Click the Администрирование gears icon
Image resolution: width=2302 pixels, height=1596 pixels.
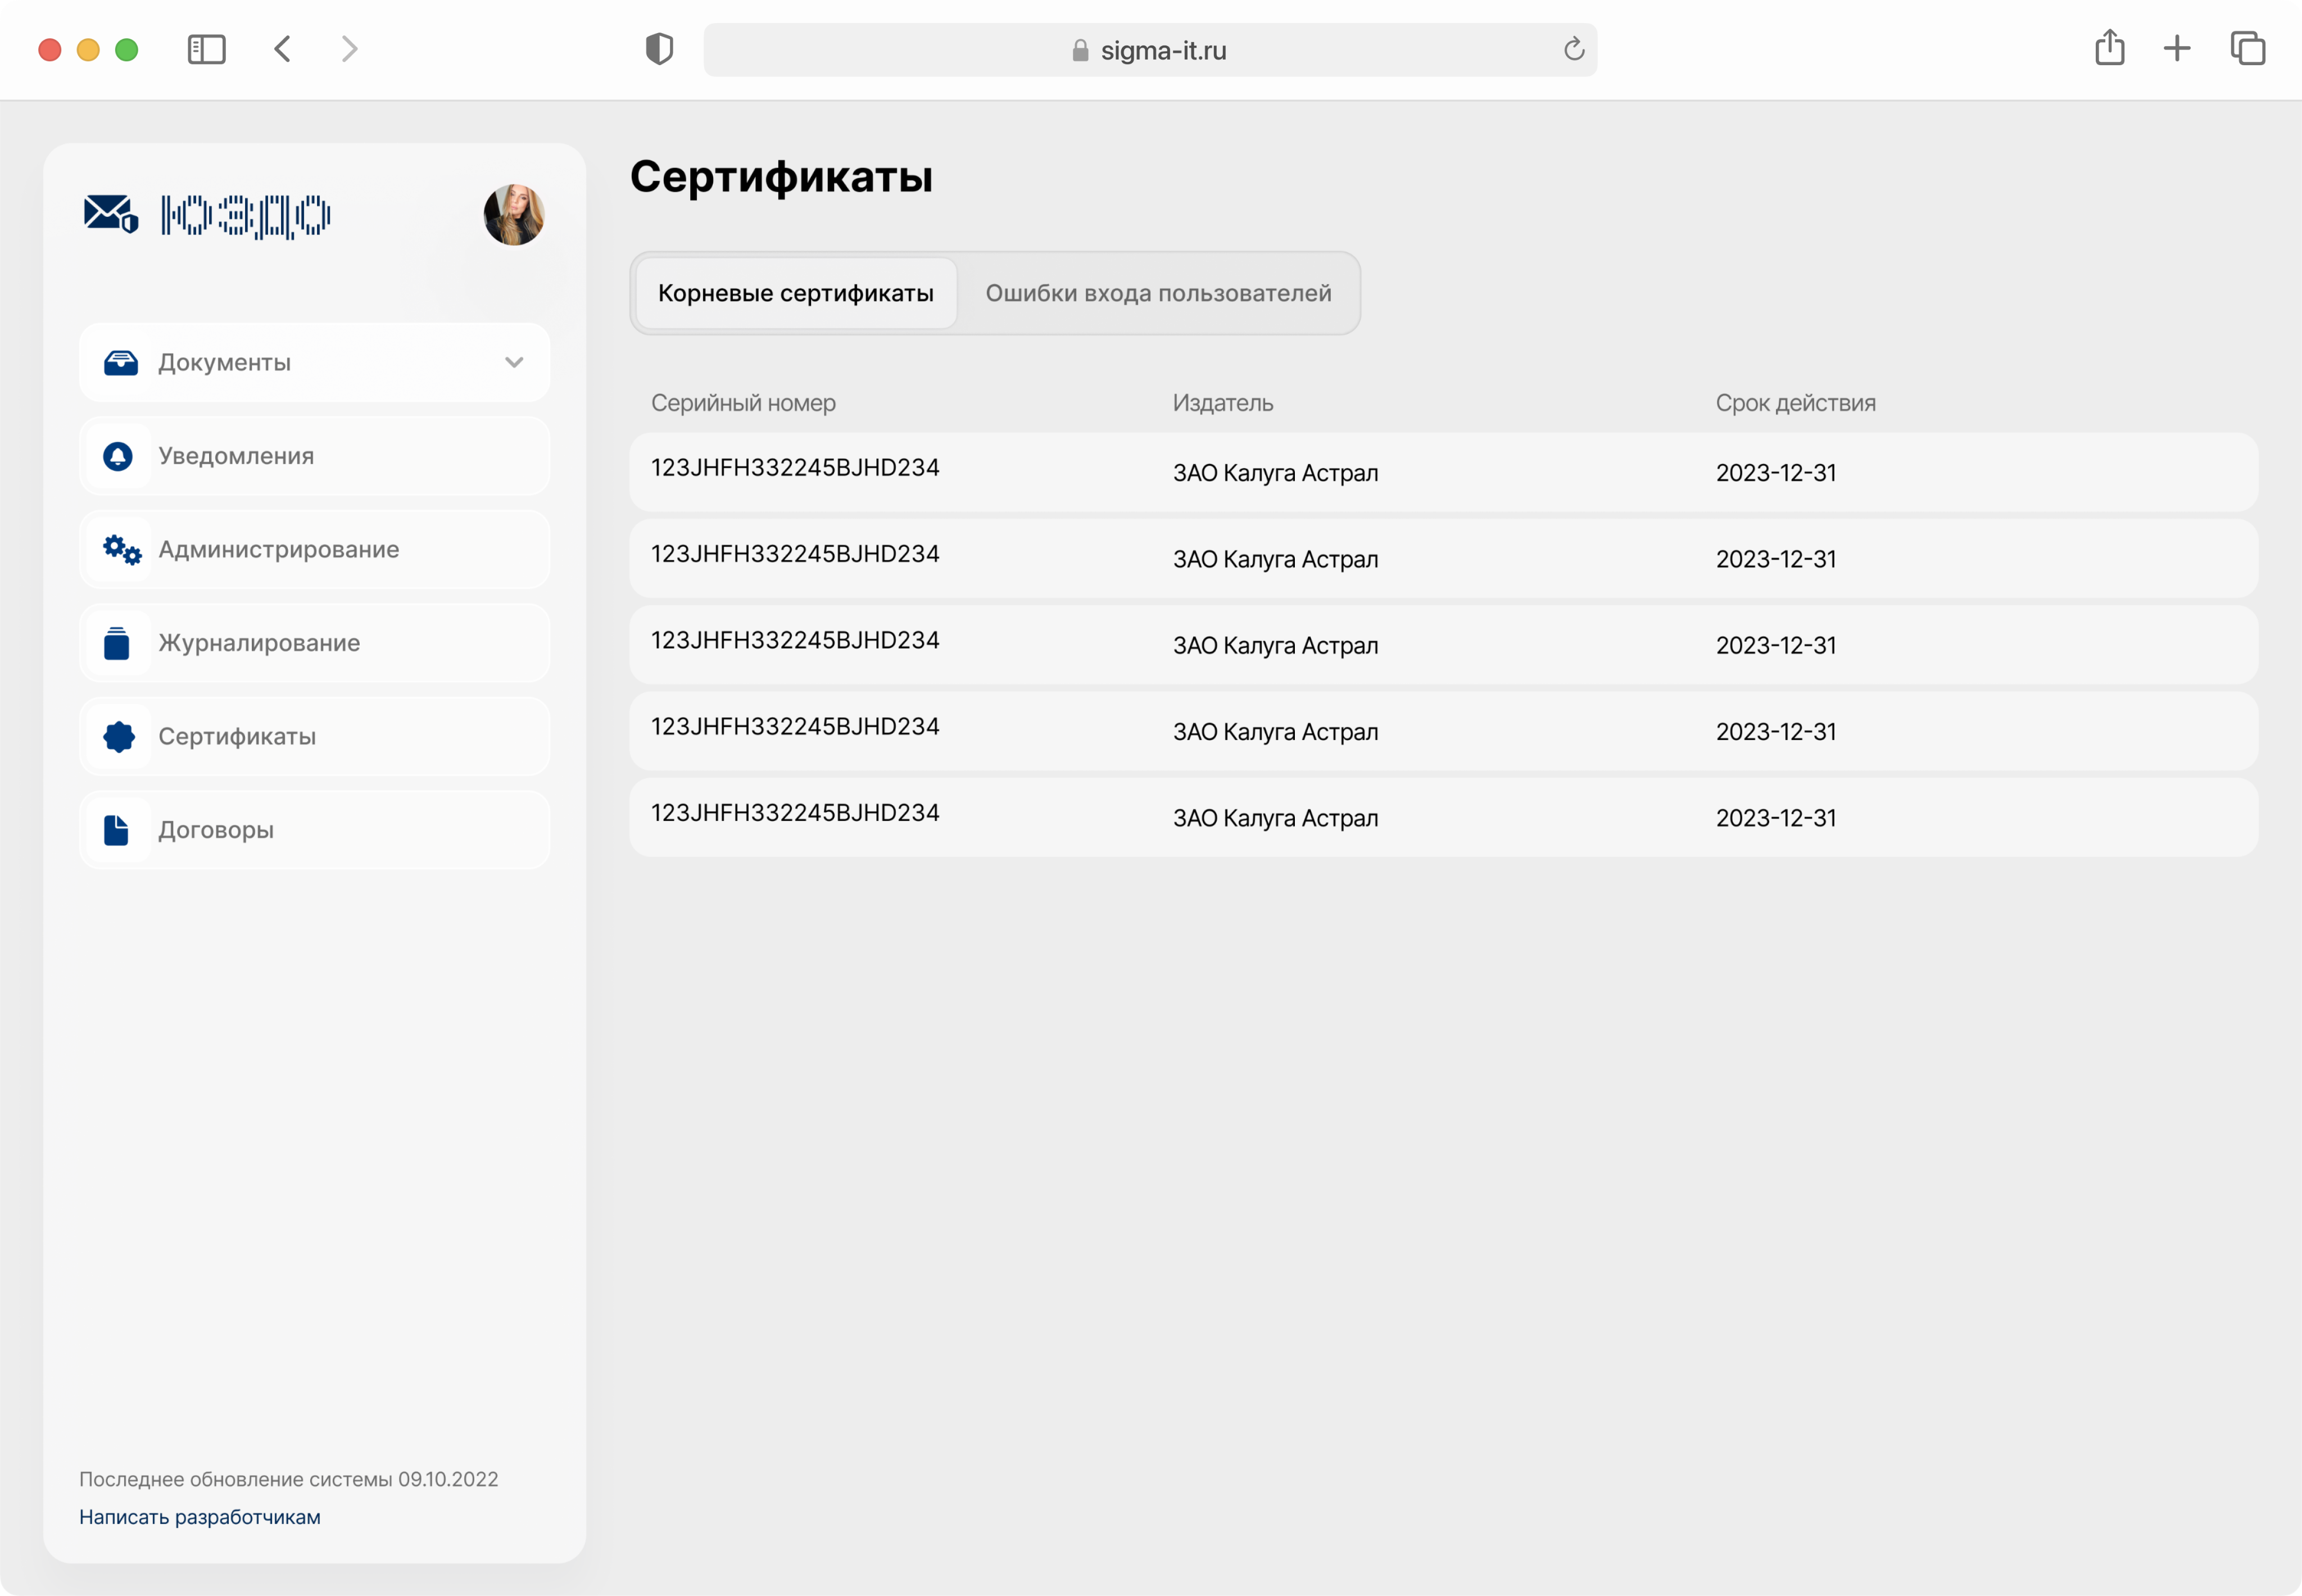122,550
